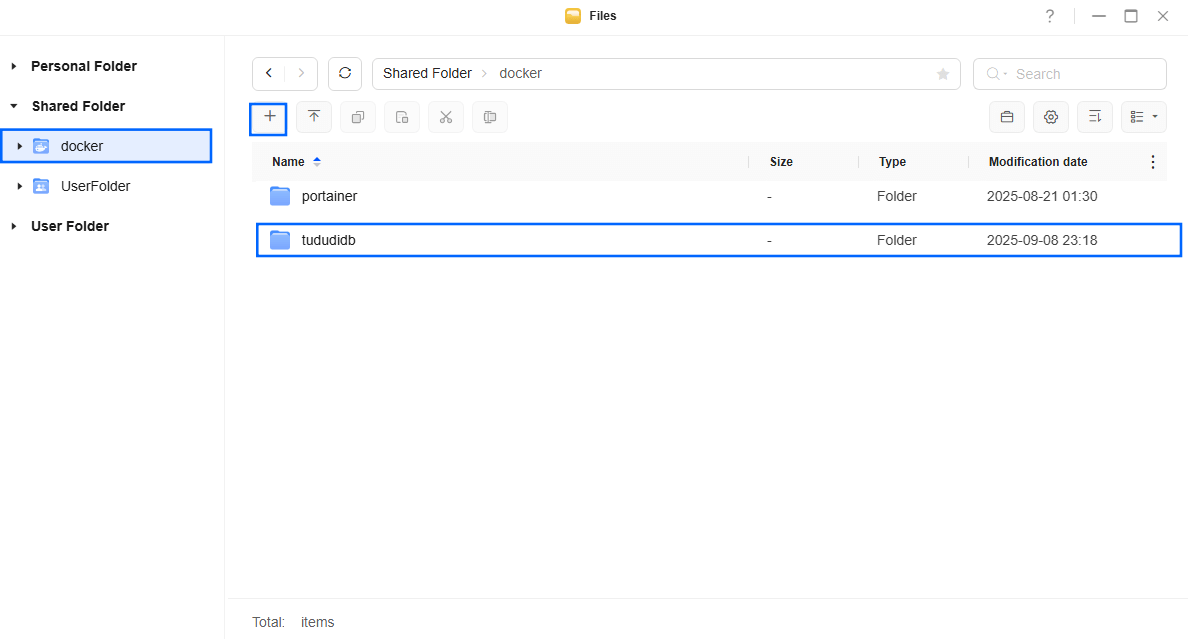The width and height of the screenshot is (1188, 639).
Task: Open the settings gear icon
Action: click(1051, 117)
